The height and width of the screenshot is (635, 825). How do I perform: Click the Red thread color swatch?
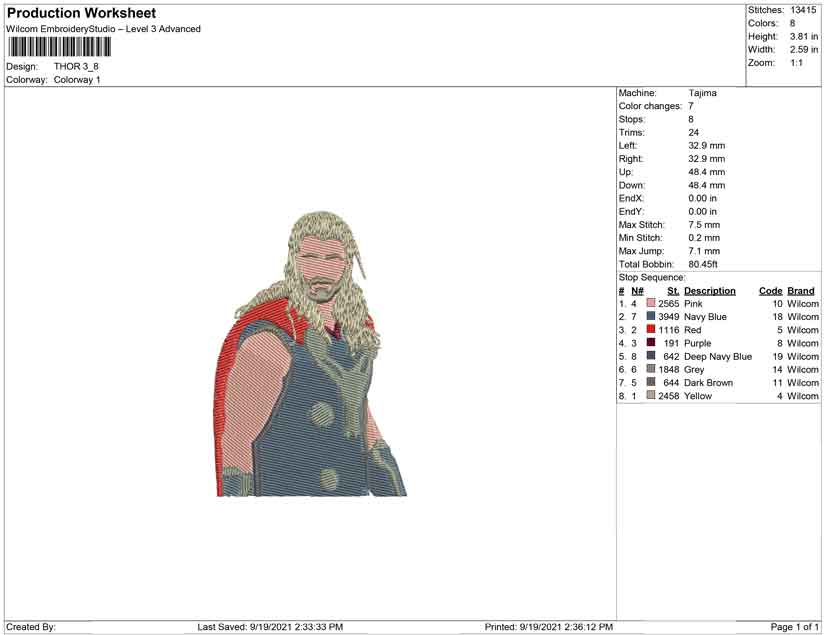pyautogui.click(x=651, y=329)
